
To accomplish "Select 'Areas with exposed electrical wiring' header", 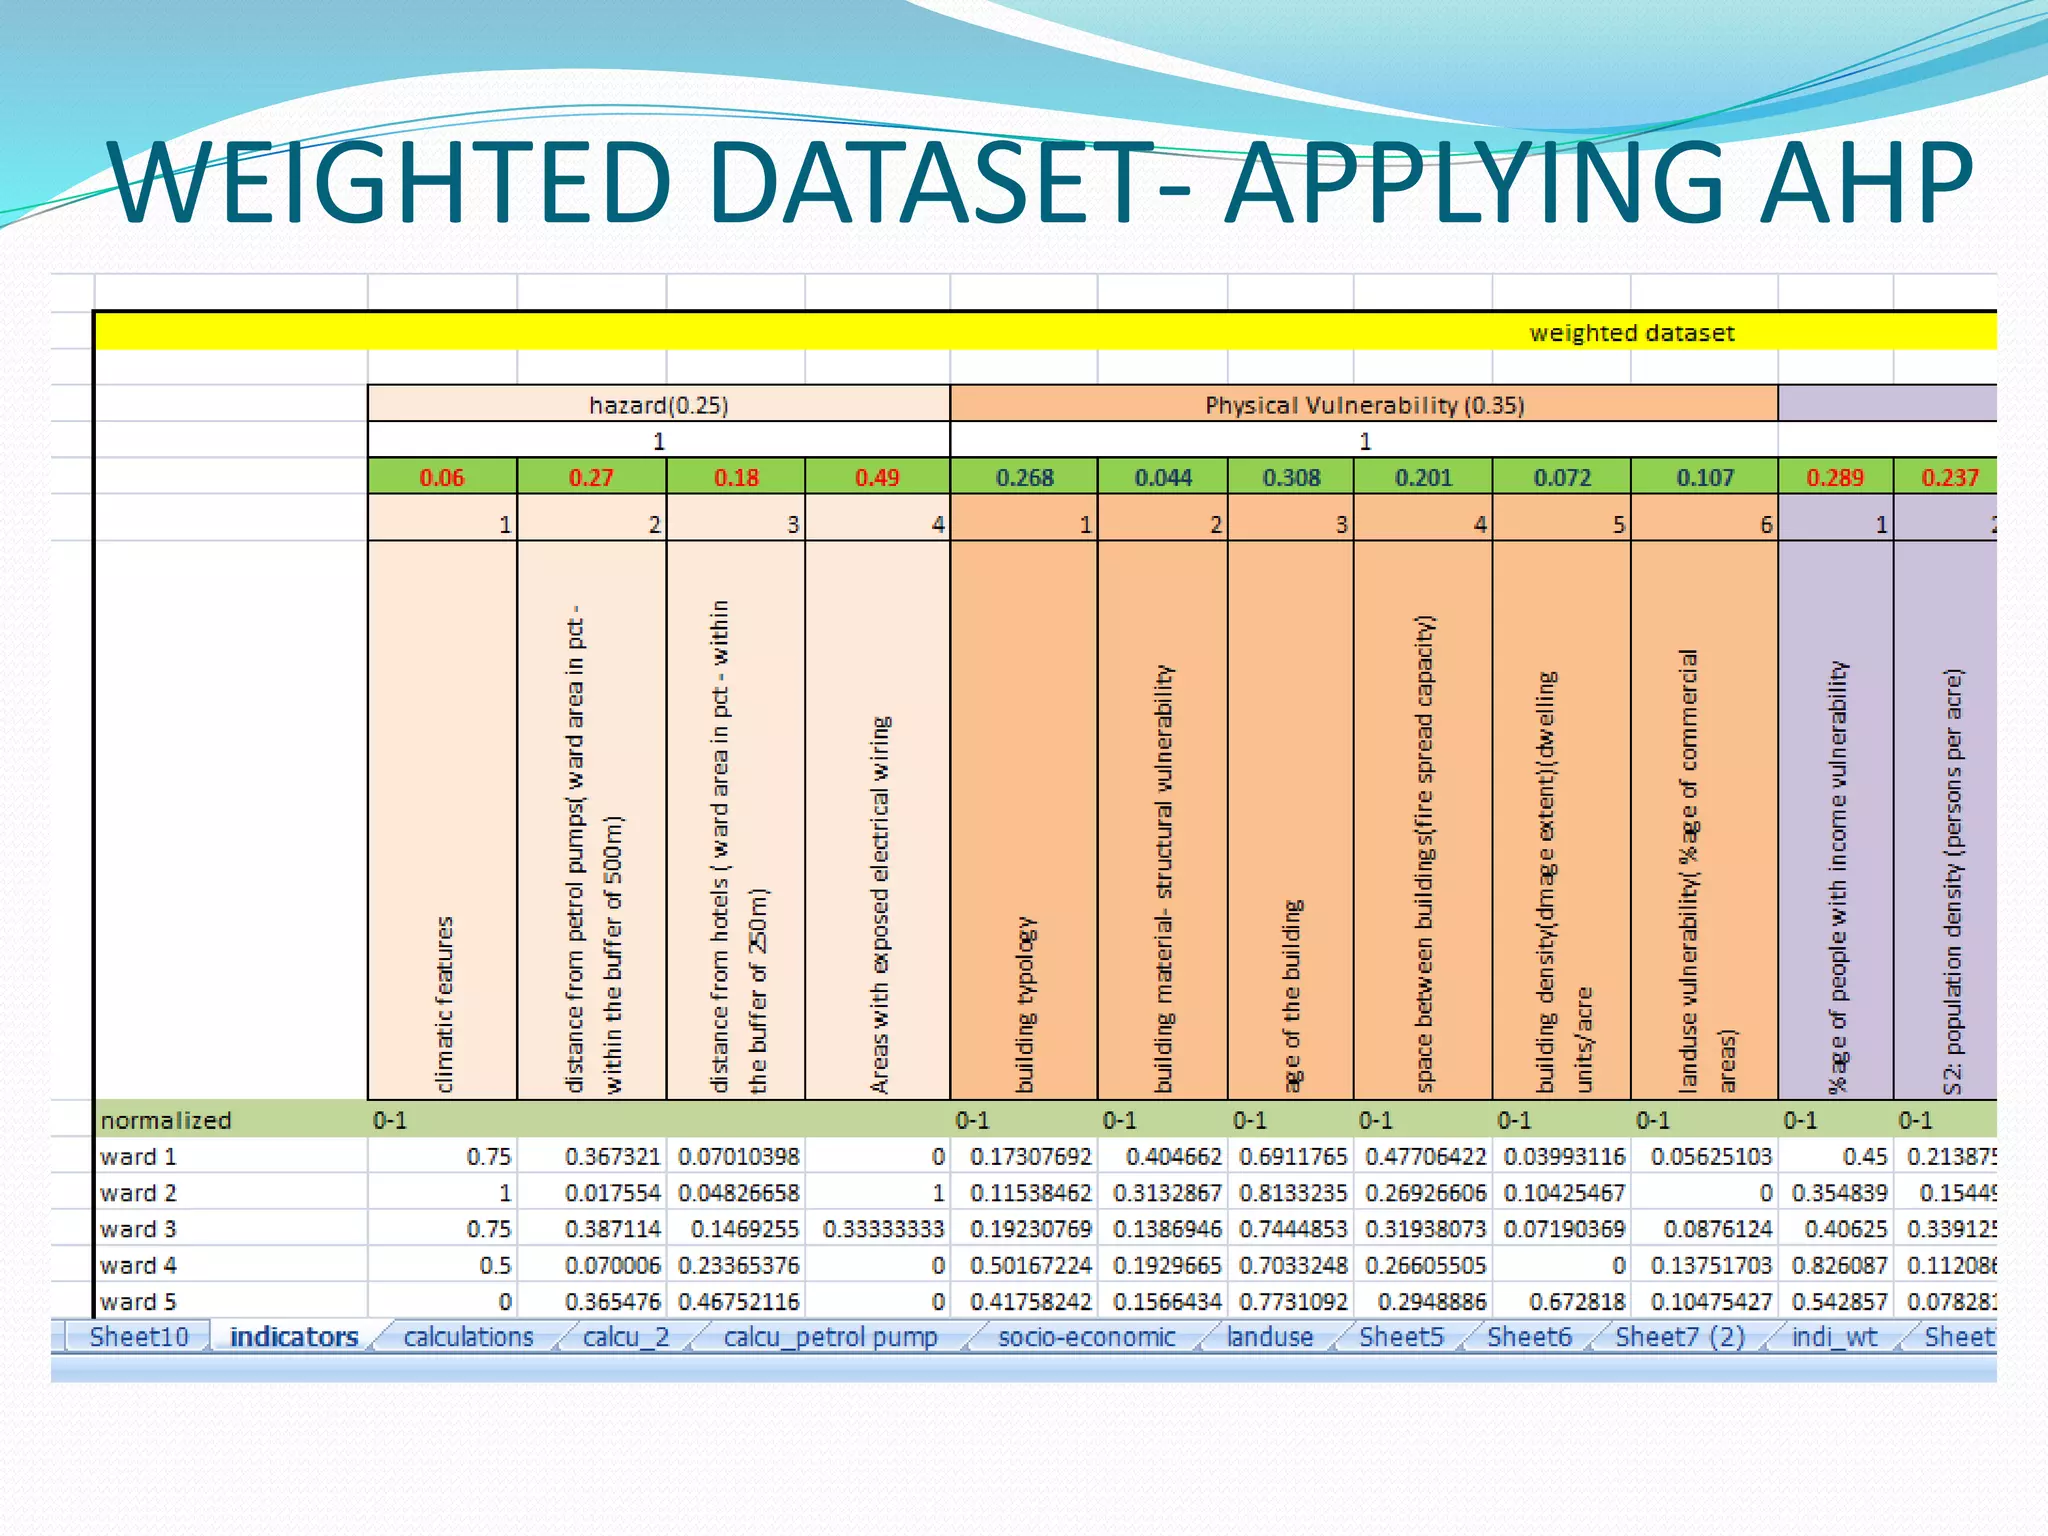I will (x=877, y=820).
